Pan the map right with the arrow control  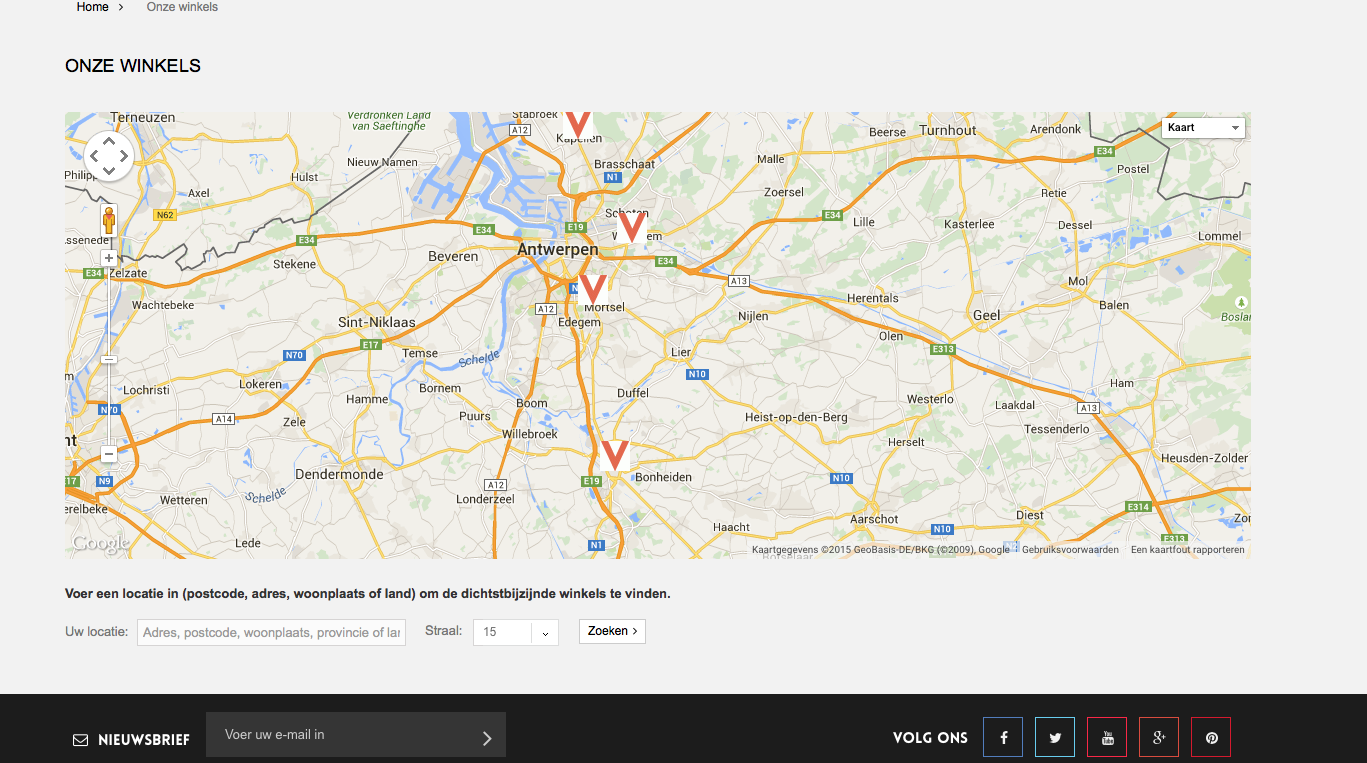pos(124,156)
